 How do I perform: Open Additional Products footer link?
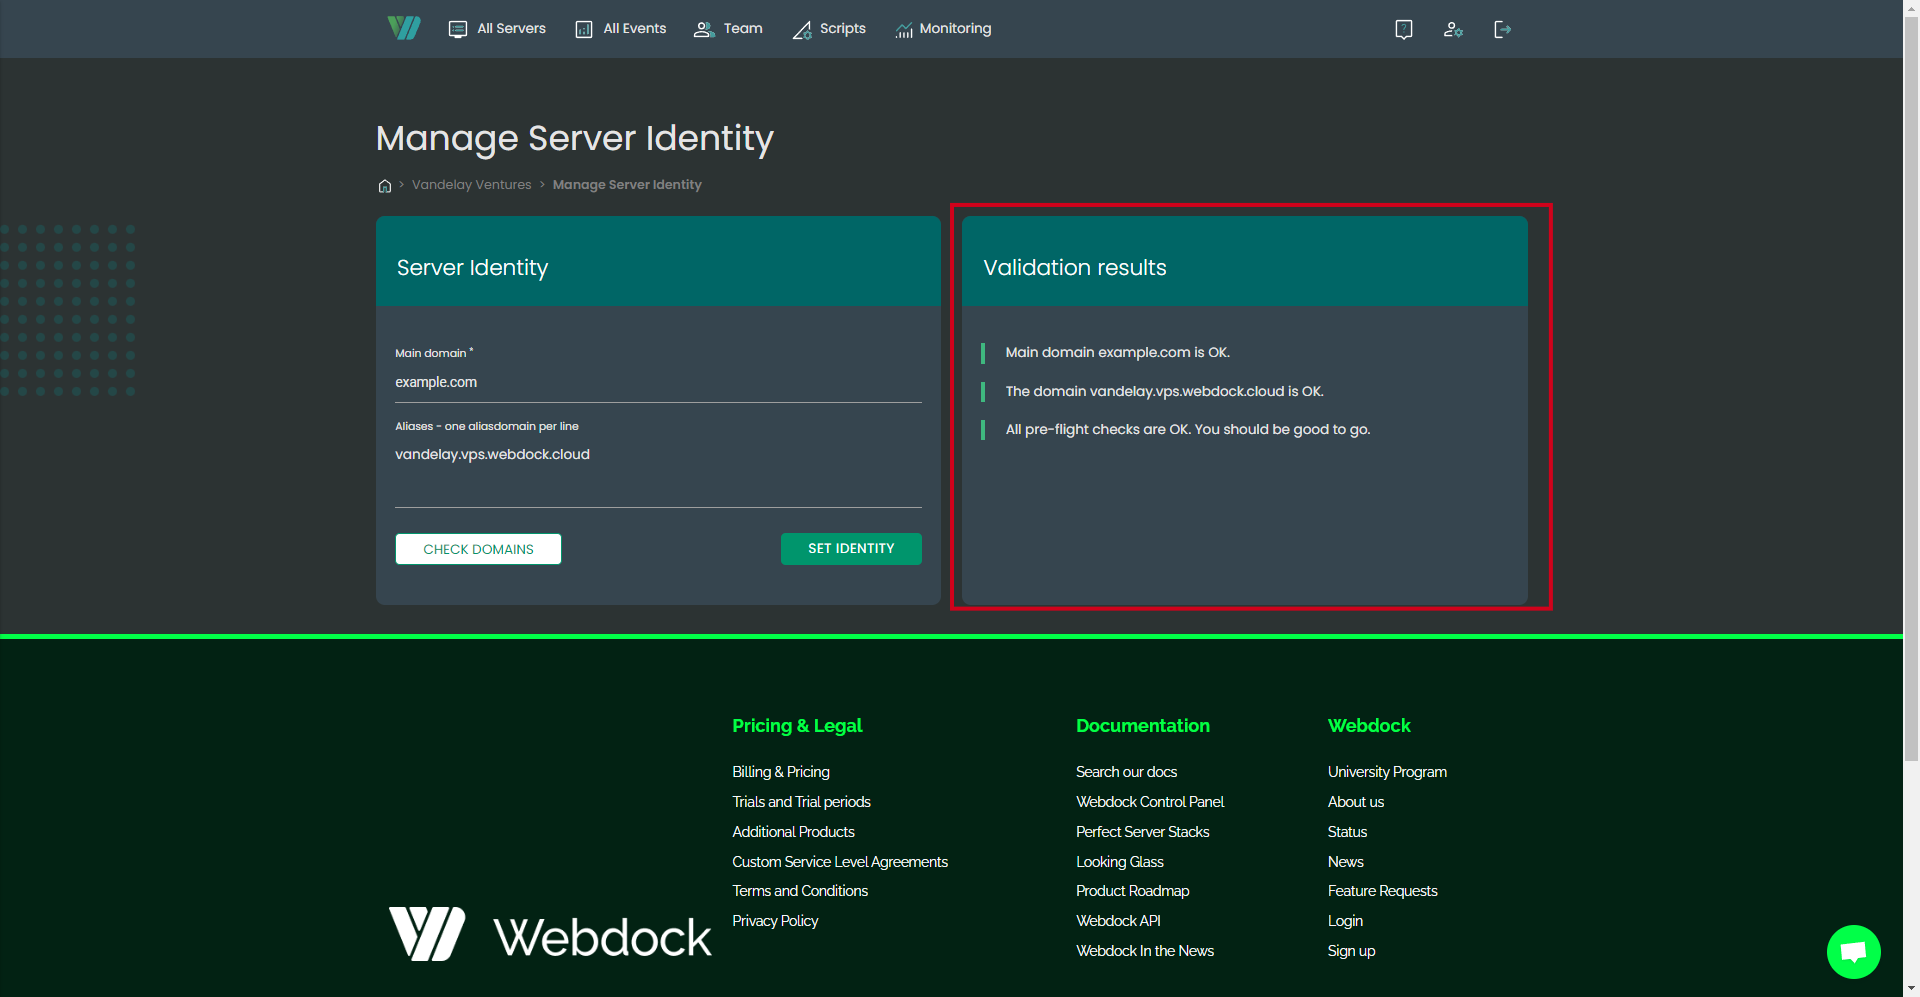coord(793,832)
